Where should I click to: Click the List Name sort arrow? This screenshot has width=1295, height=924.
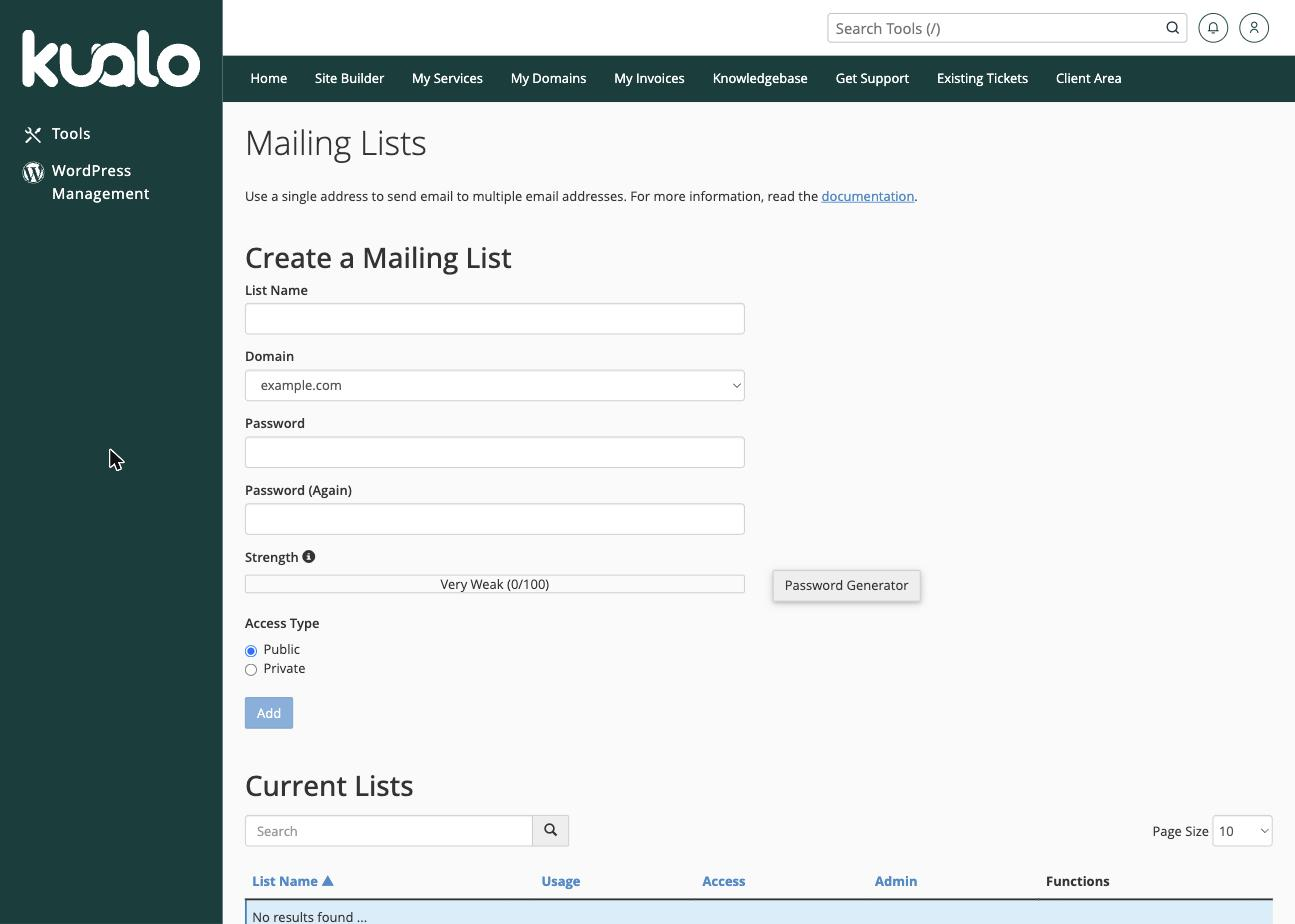coord(327,881)
